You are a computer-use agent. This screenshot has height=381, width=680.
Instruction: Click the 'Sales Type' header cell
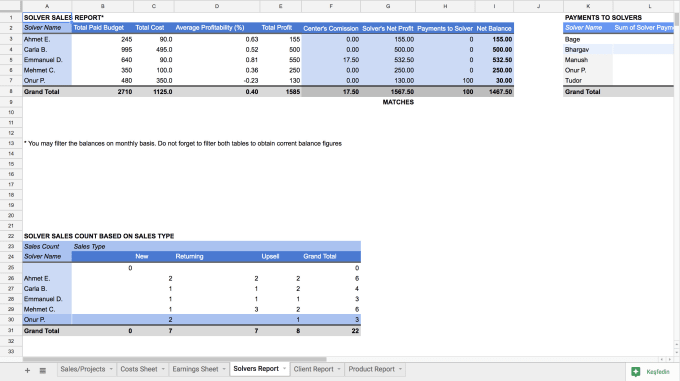click(89, 246)
